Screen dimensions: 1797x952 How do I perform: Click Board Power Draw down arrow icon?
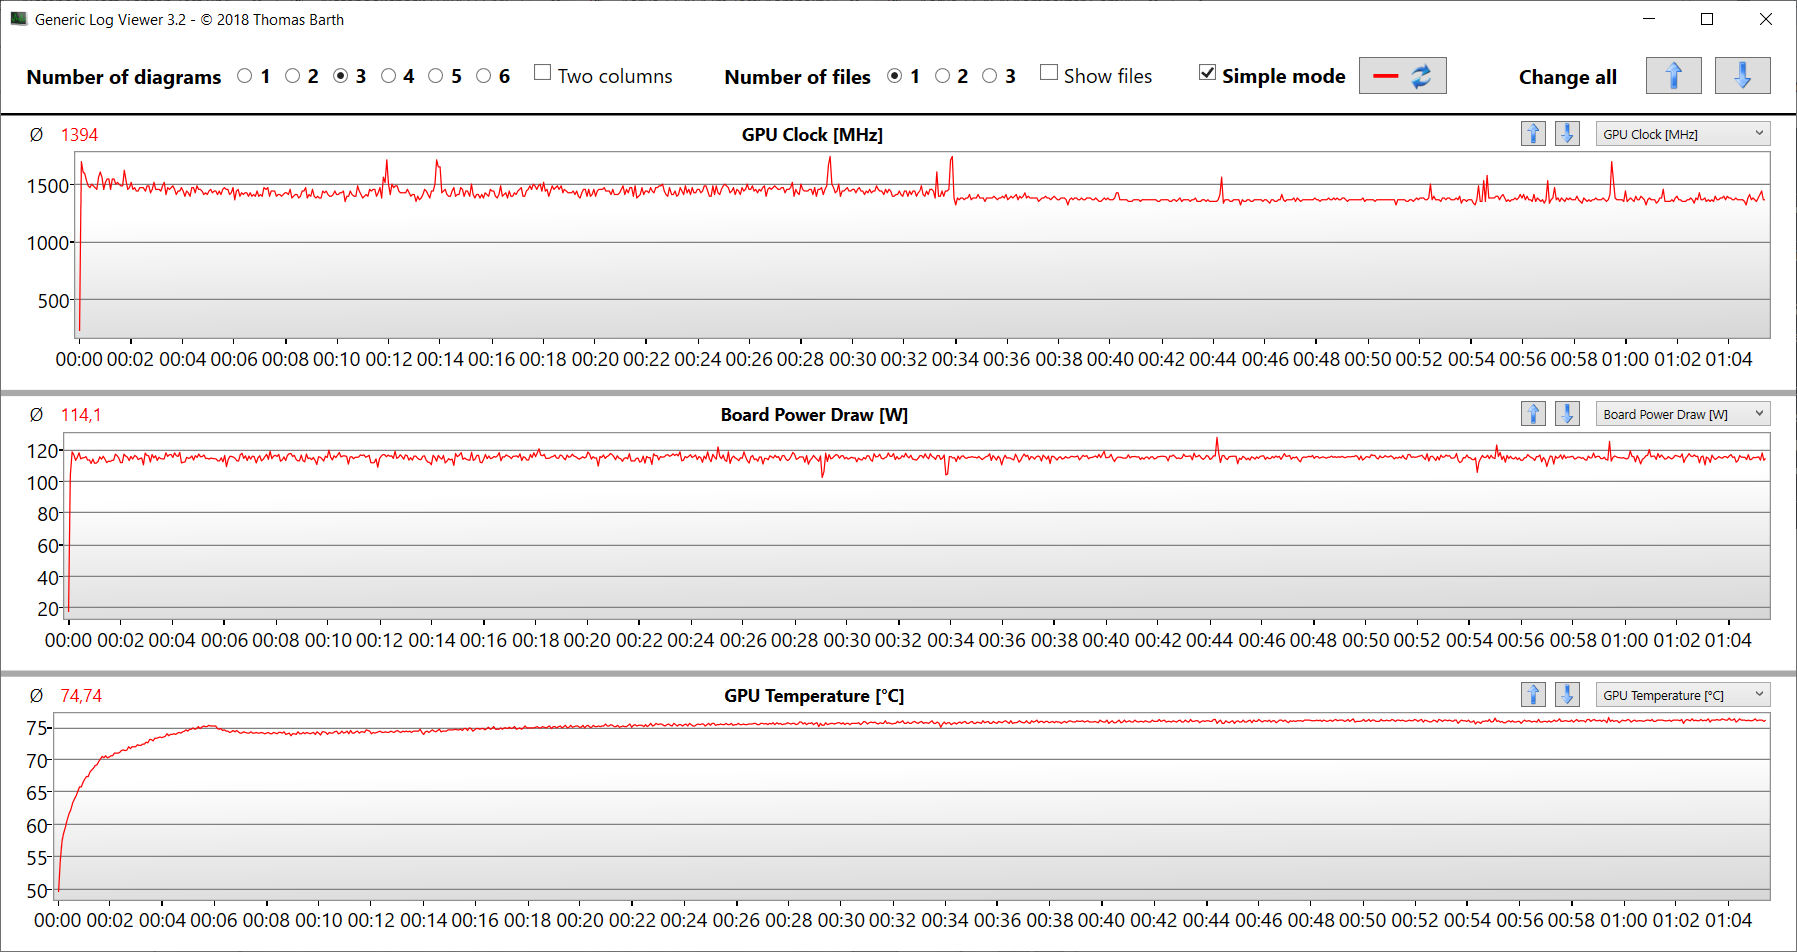(x=1567, y=414)
